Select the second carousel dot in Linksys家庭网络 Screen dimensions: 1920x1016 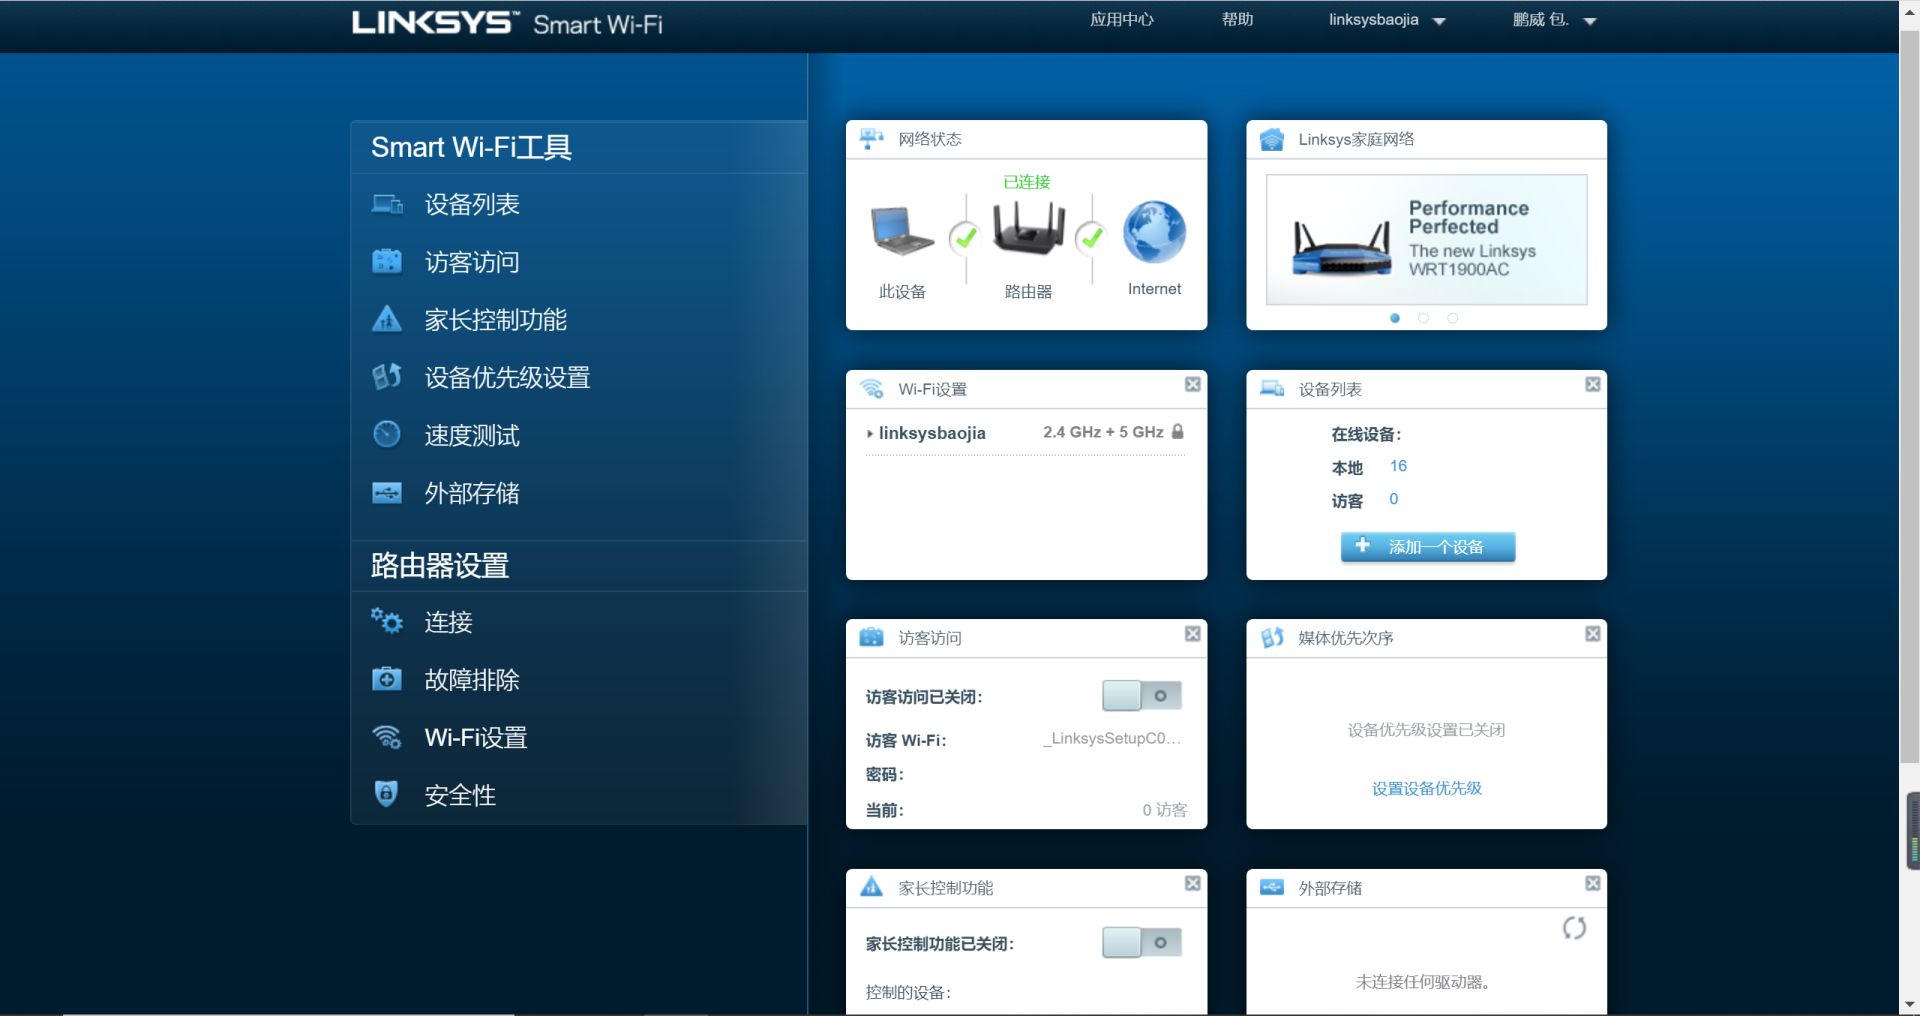pyautogui.click(x=1423, y=318)
